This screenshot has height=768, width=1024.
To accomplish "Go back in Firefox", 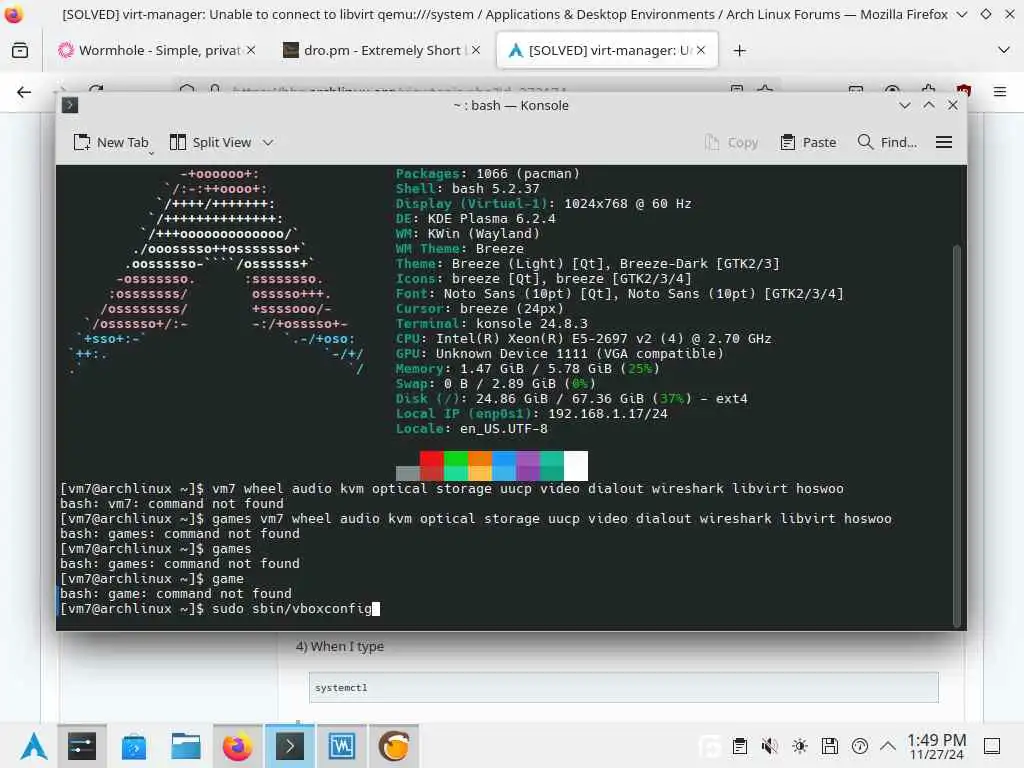I will [24, 92].
